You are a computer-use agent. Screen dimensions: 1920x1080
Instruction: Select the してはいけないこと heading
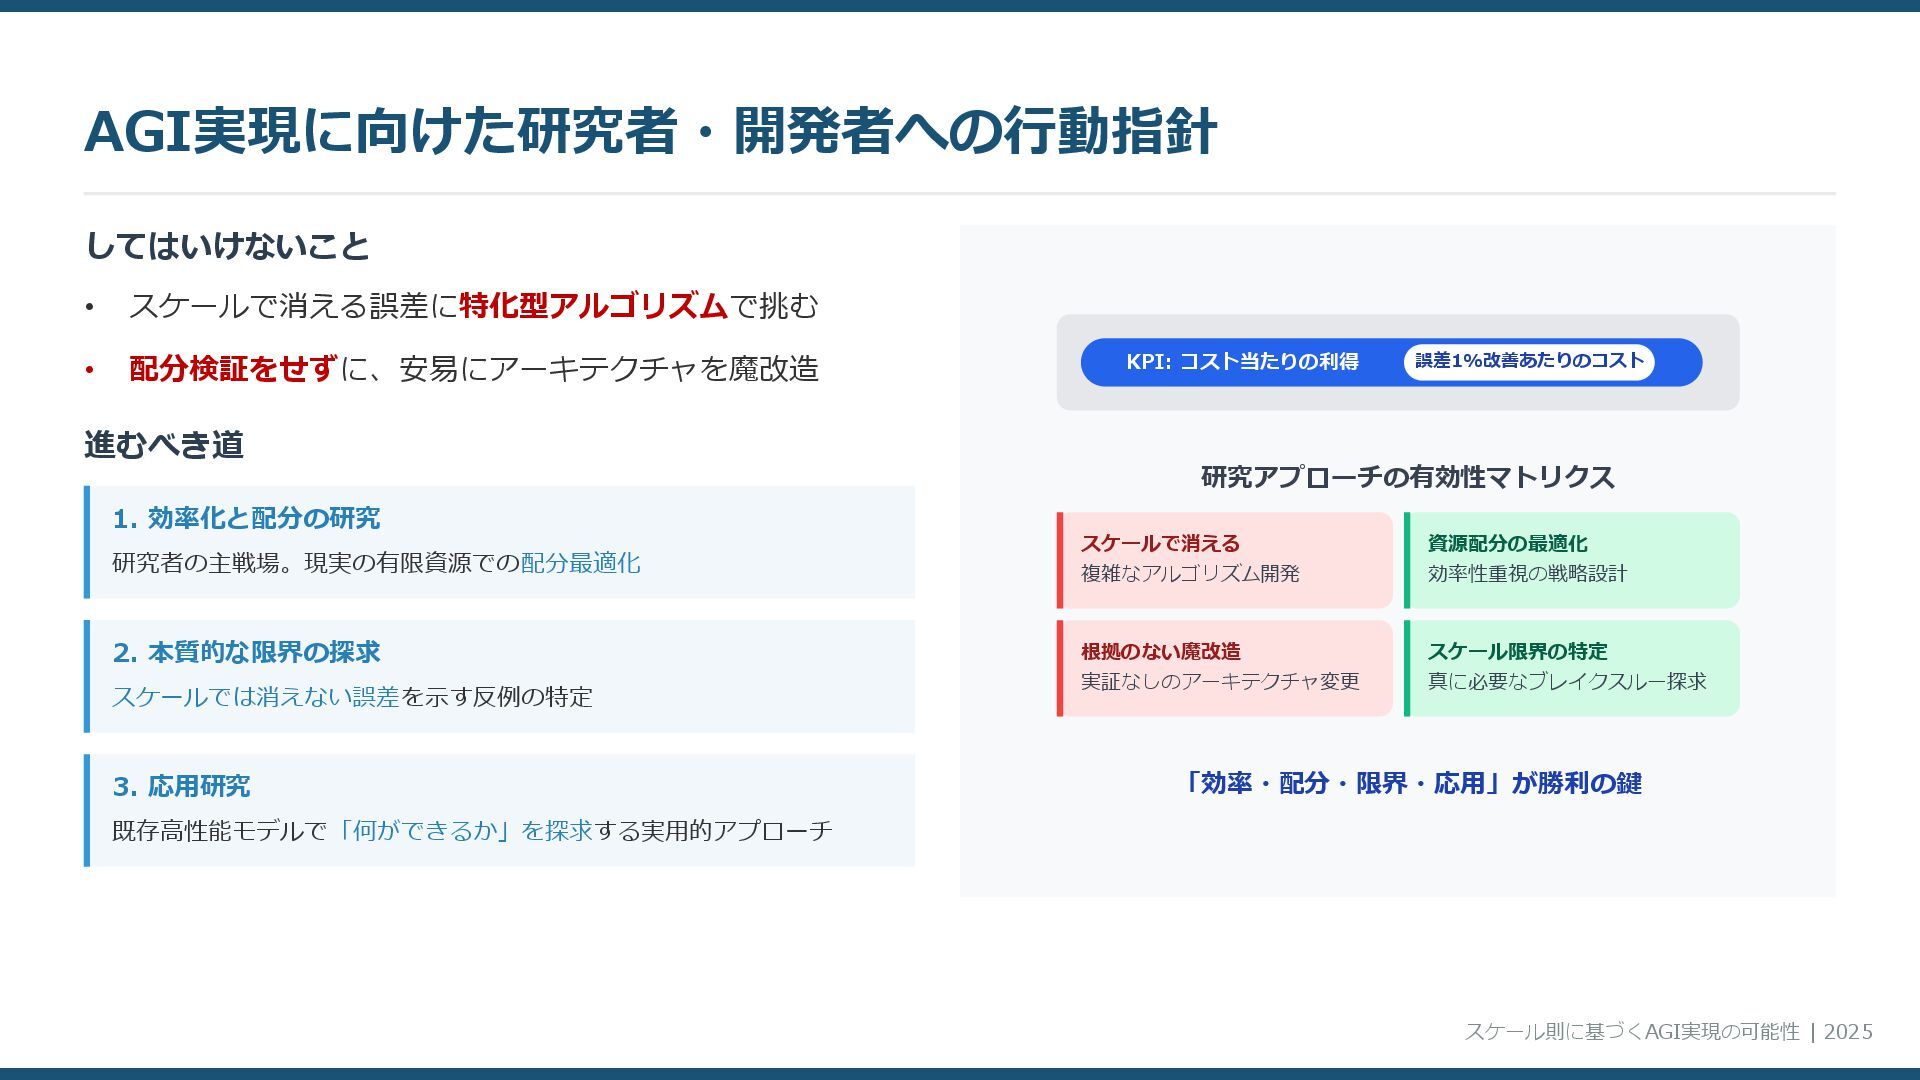227,246
